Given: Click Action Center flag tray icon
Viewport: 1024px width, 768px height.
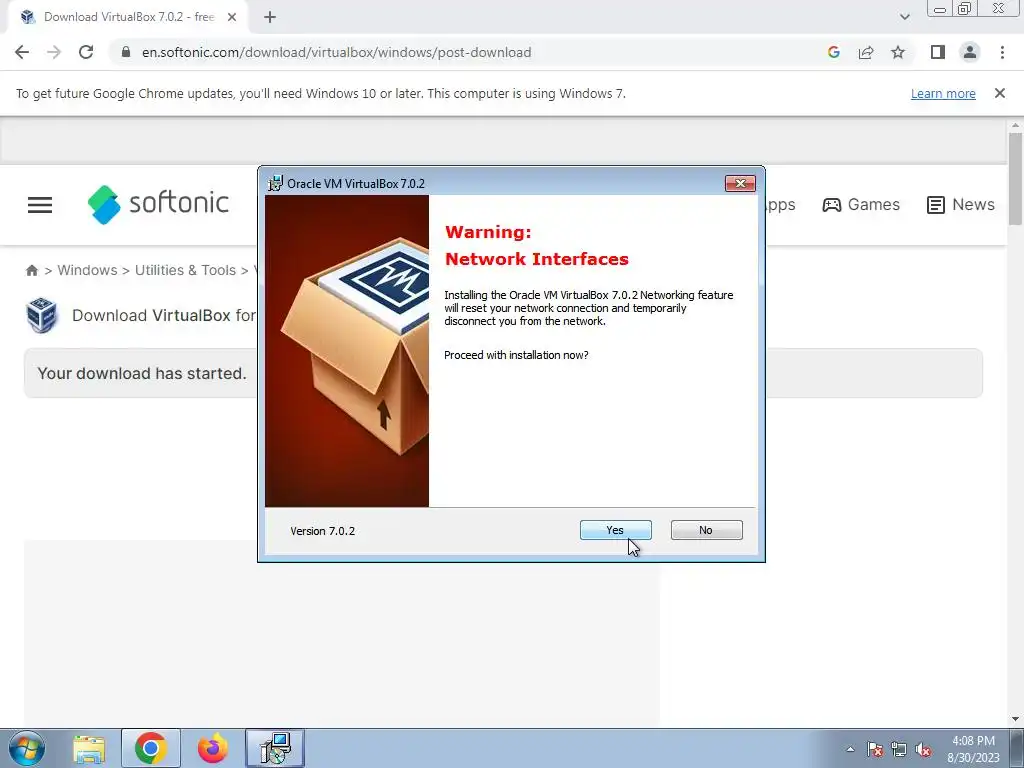Looking at the screenshot, I should [x=875, y=749].
